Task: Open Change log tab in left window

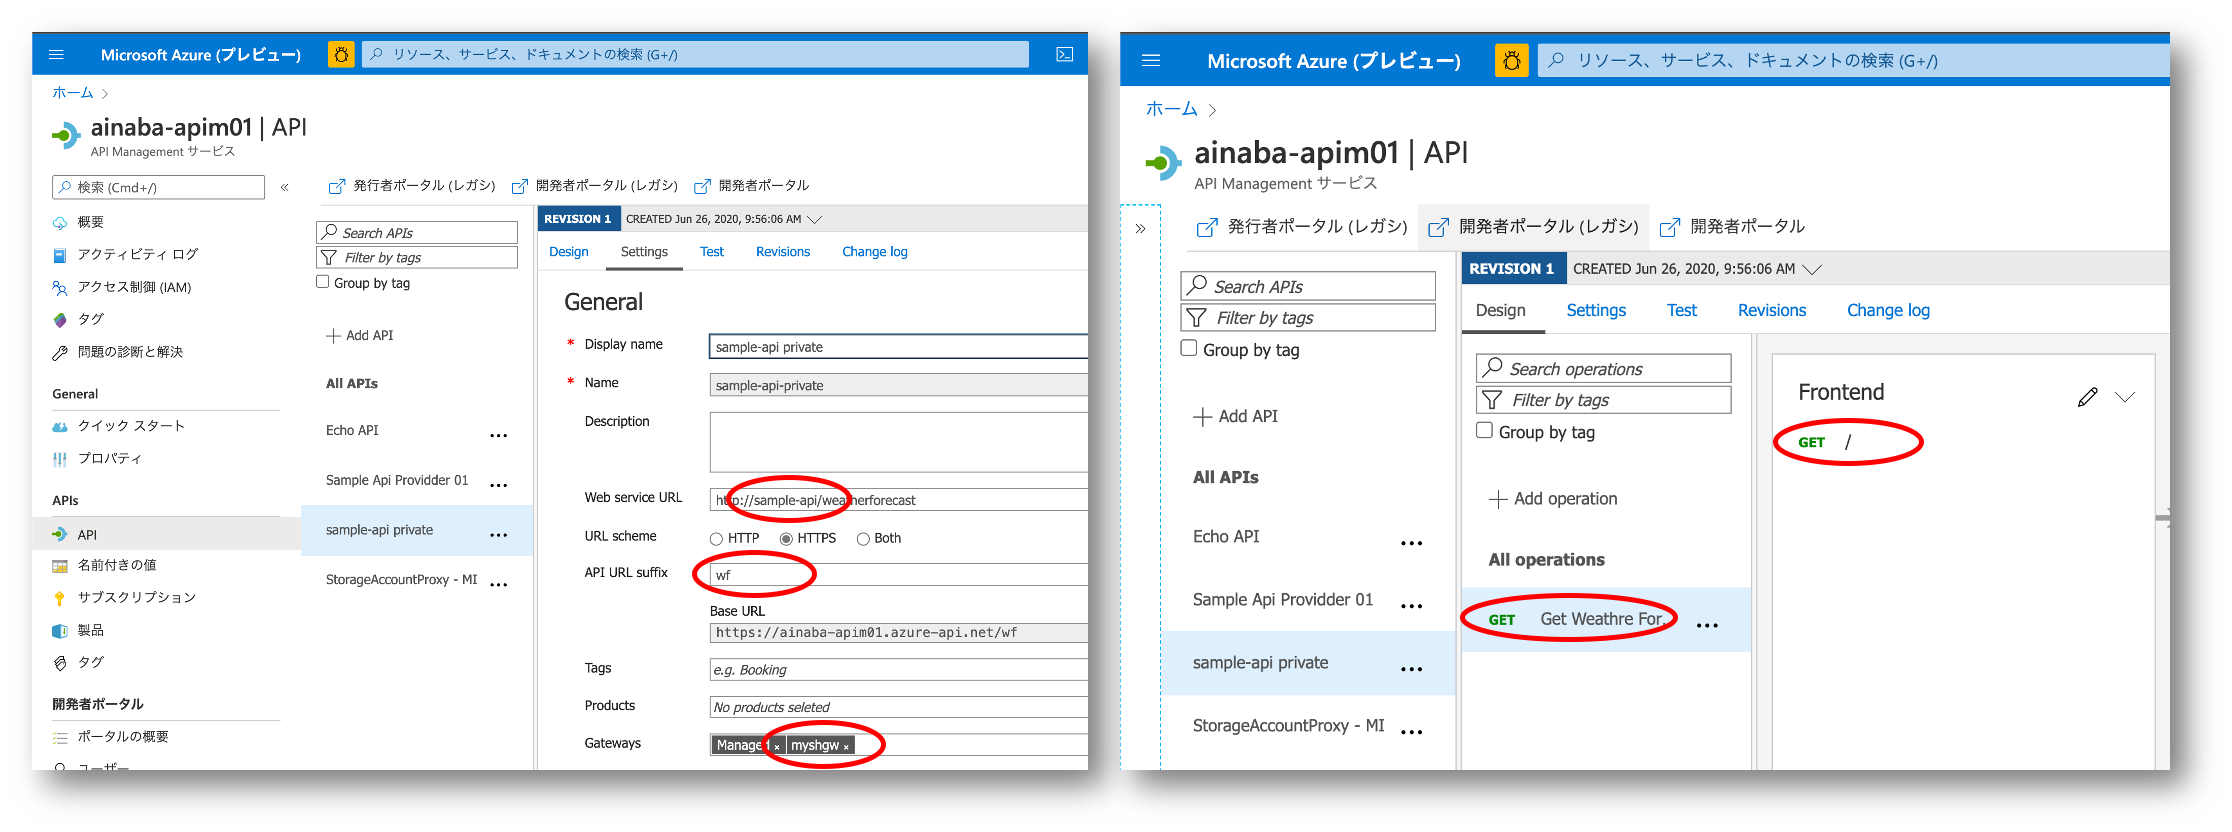Action: (x=875, y=252)
